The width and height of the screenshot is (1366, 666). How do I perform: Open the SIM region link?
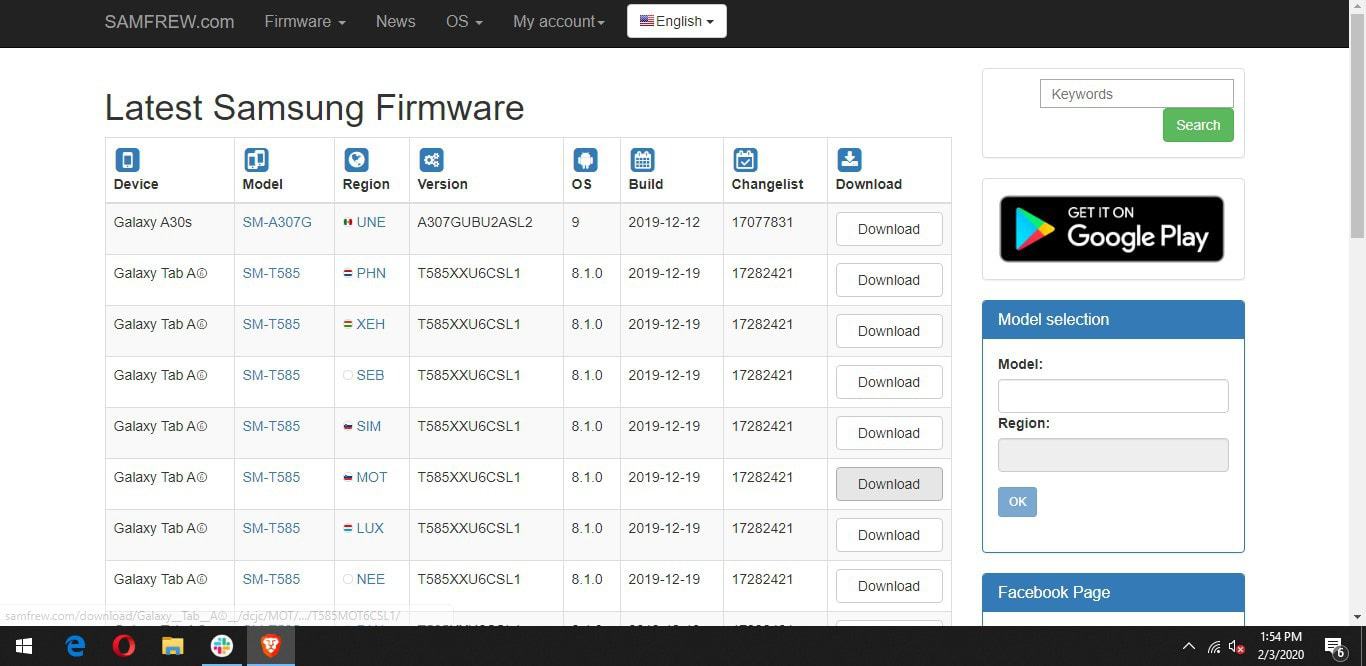pos(369,426)
